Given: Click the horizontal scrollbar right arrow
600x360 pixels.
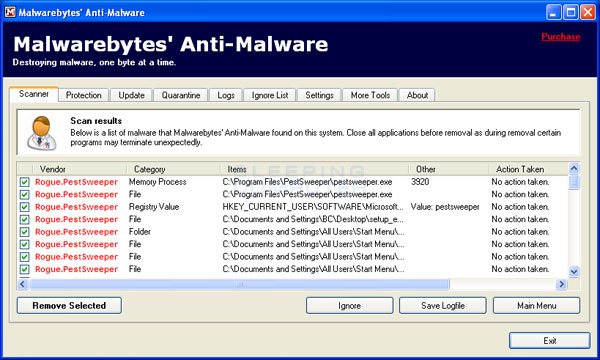Looking at the screenshot, I should (x=561, y=284).
